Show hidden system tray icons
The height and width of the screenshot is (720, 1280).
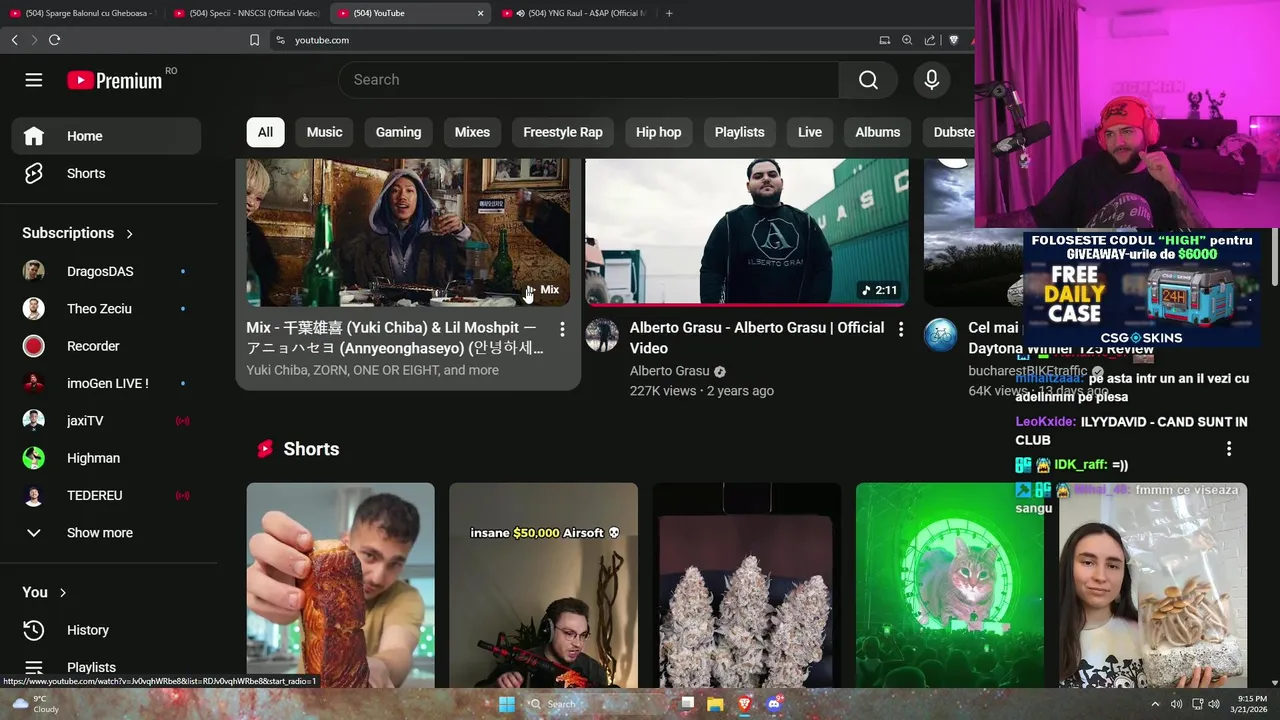point(1155,704)
